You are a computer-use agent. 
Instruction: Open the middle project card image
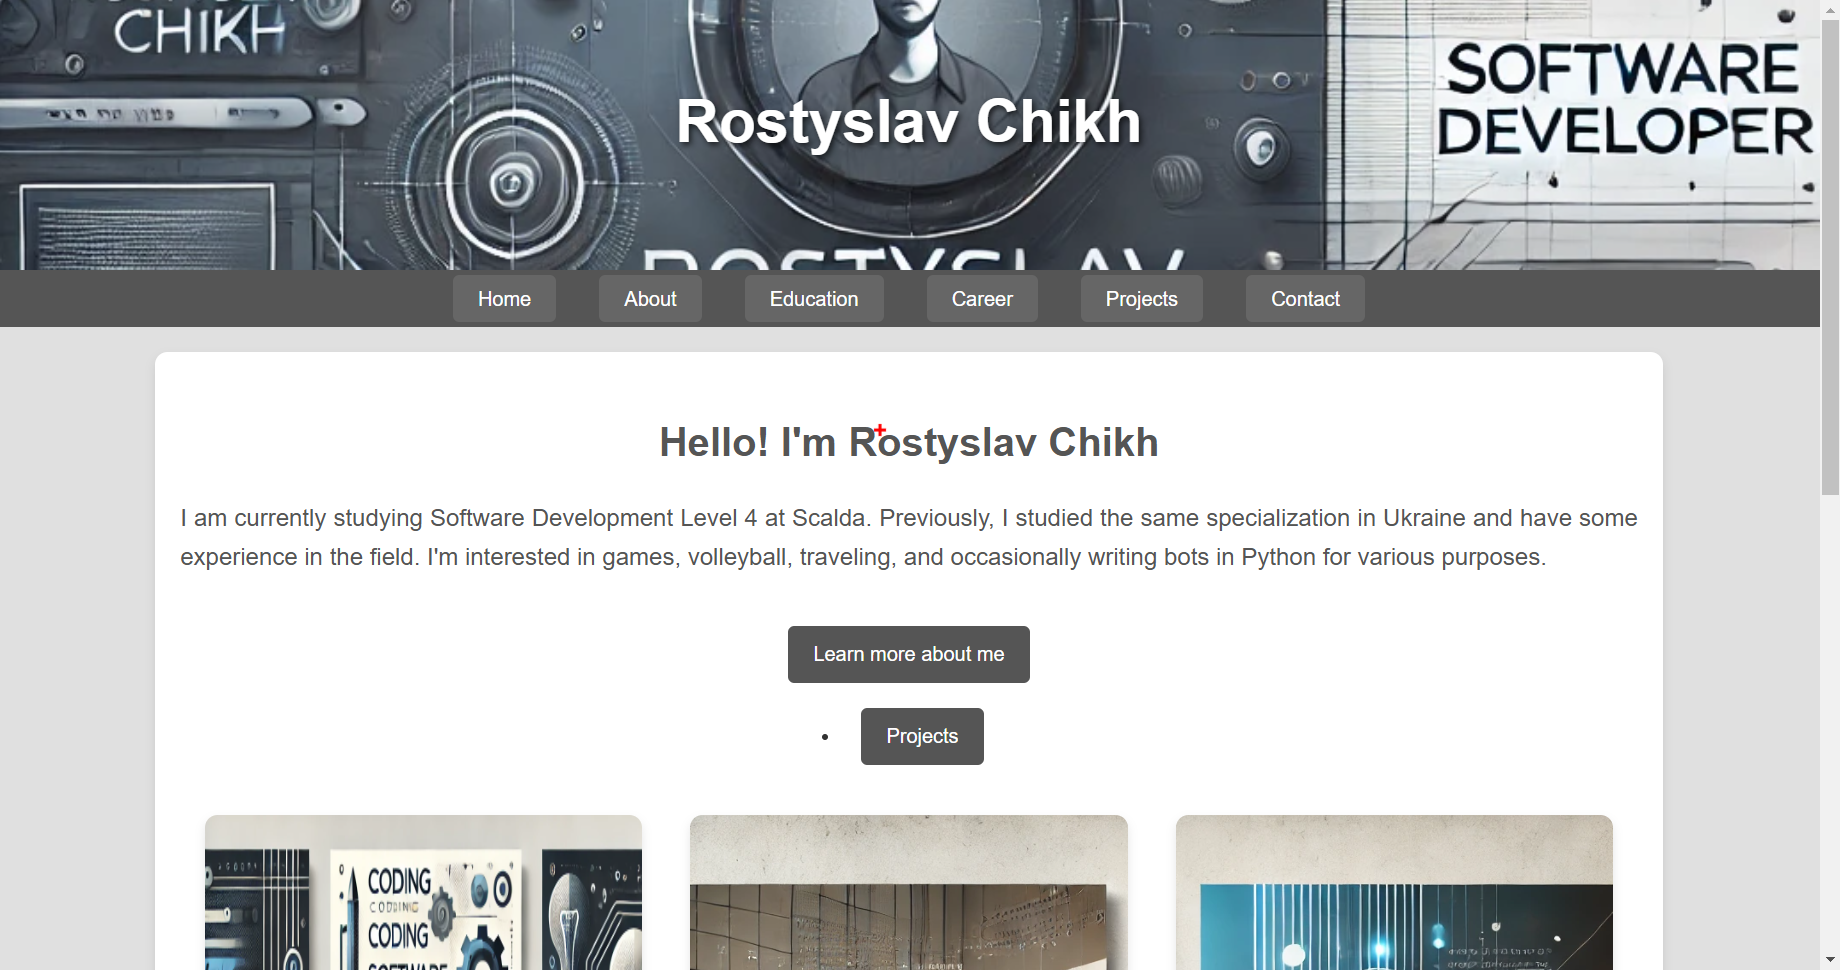pyautogui.click(x=909, y=892)
